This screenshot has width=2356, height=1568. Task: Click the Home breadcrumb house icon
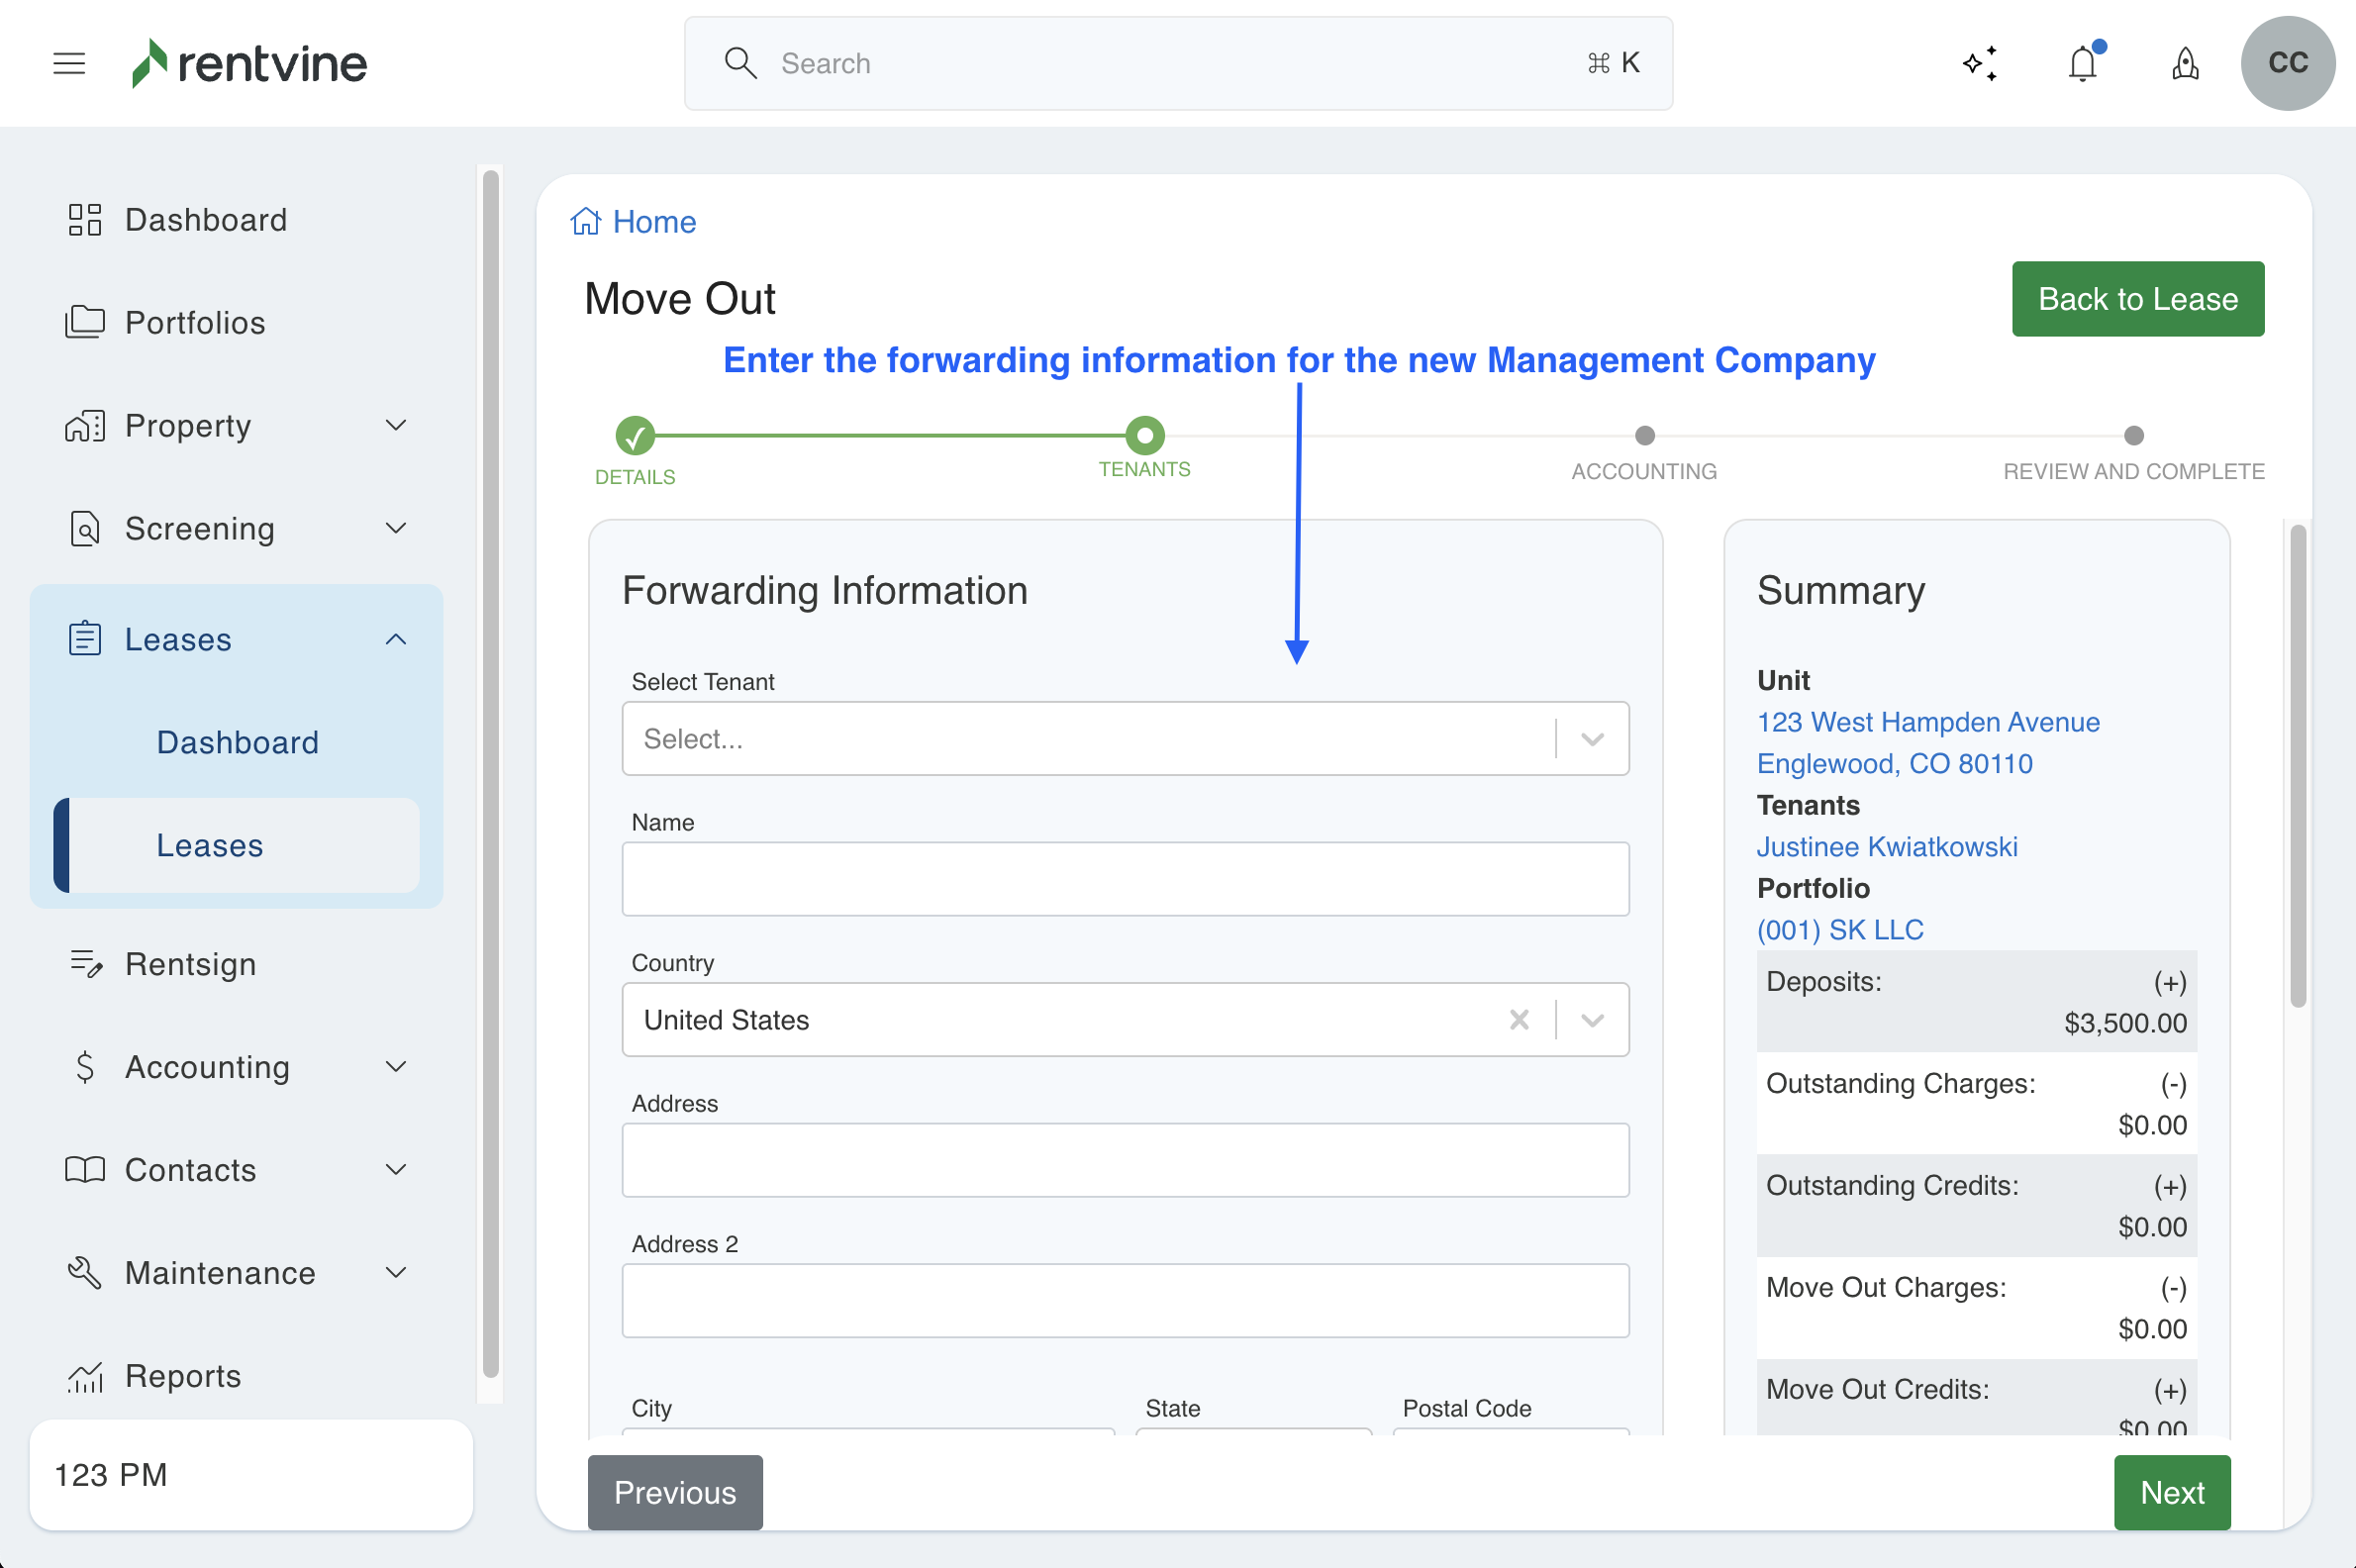(x=586, y=221)
